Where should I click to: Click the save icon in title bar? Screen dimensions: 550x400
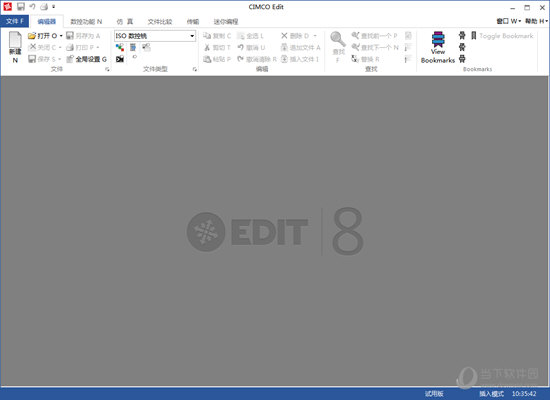click(x=21, y=6)
